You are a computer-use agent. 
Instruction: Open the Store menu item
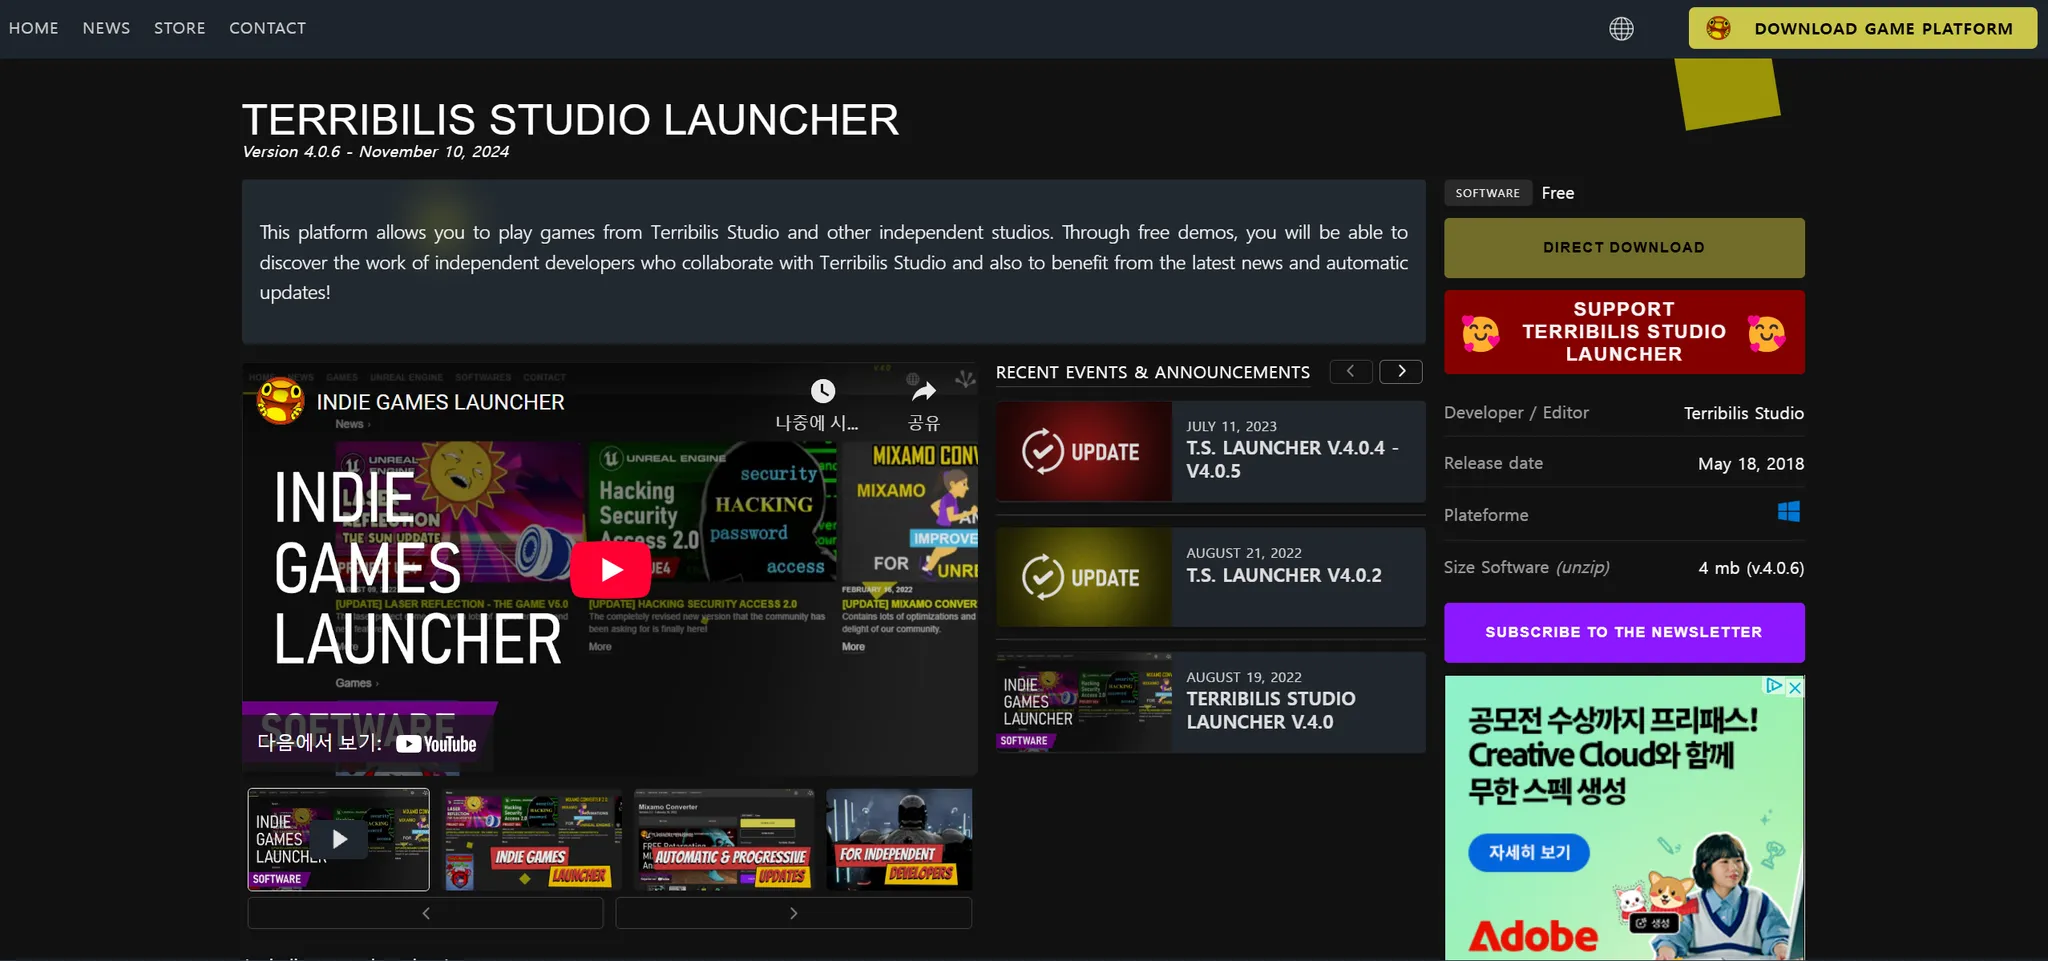180,28
